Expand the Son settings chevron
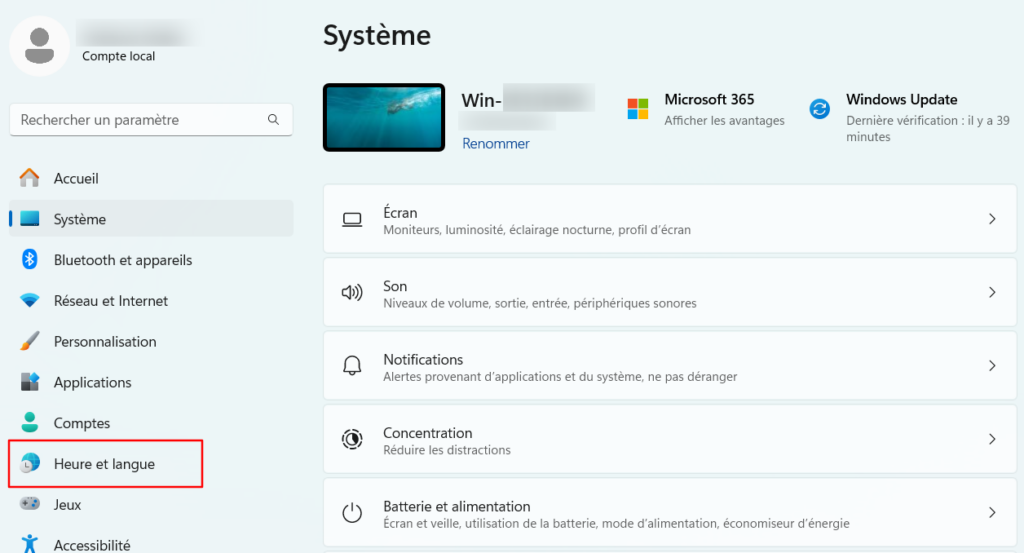This screenshot has height=553, width=1024. [992, 293]
